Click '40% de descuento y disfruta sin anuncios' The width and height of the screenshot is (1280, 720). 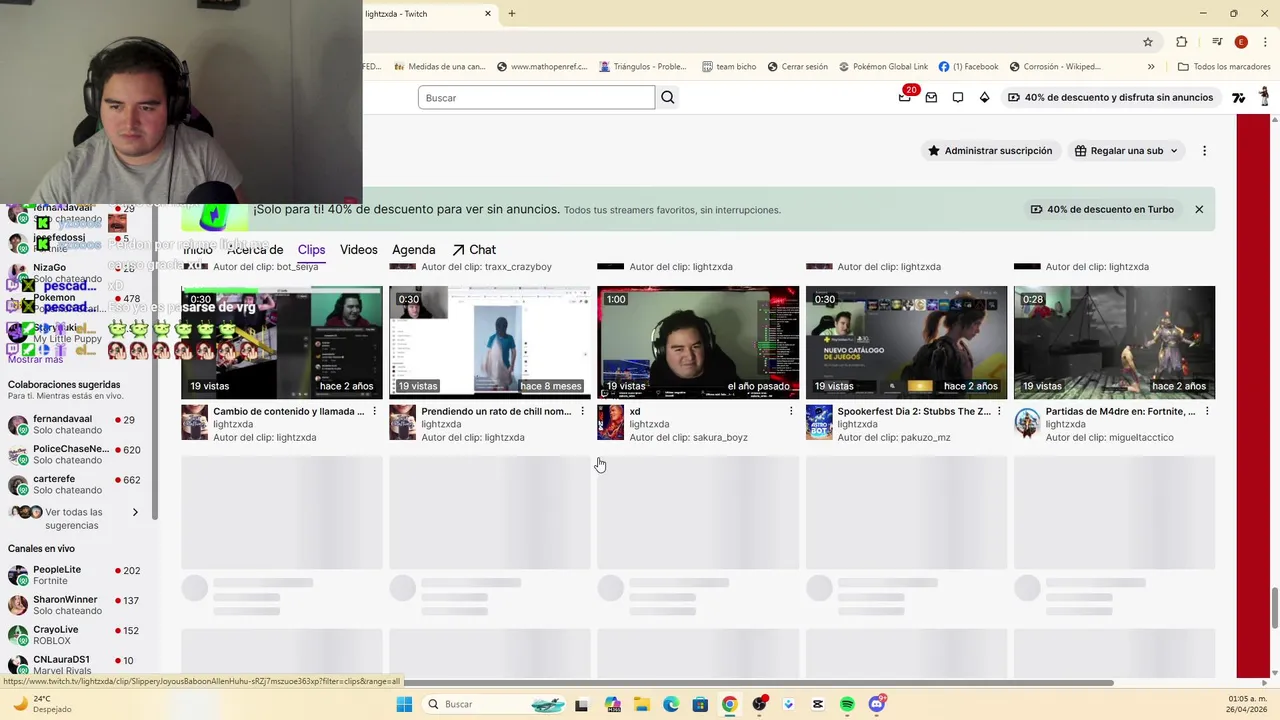point(1110,97)
